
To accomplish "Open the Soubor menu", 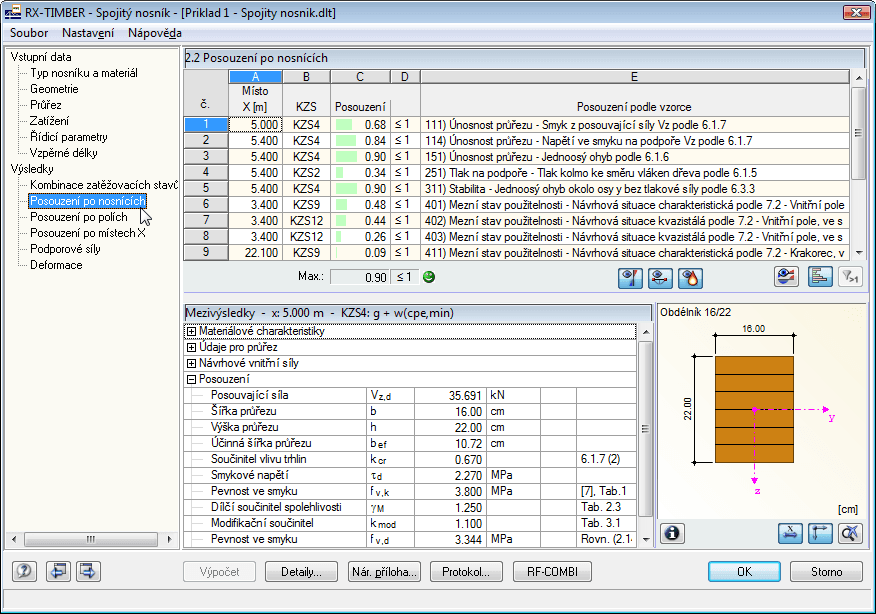I will point(29,33).
